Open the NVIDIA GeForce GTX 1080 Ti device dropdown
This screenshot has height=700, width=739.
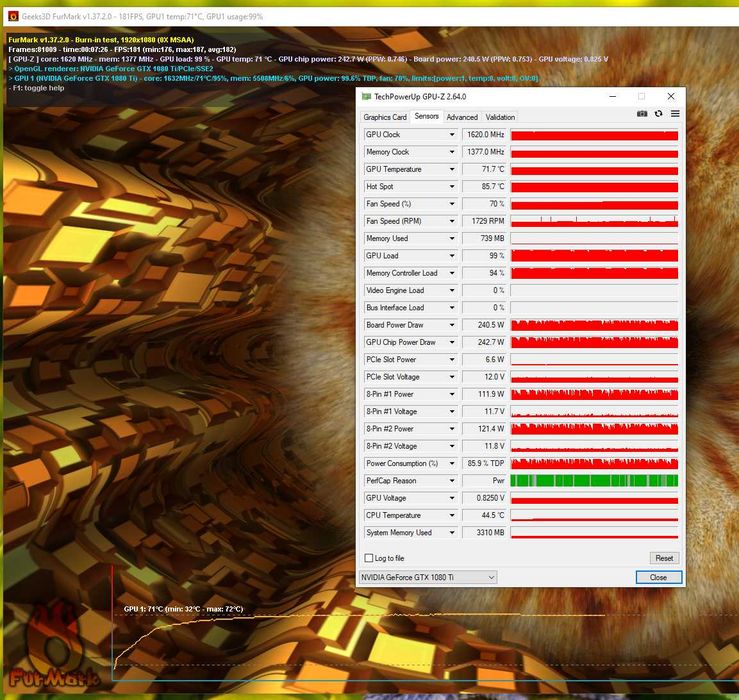pyautogui.click(x=428, y=577)
